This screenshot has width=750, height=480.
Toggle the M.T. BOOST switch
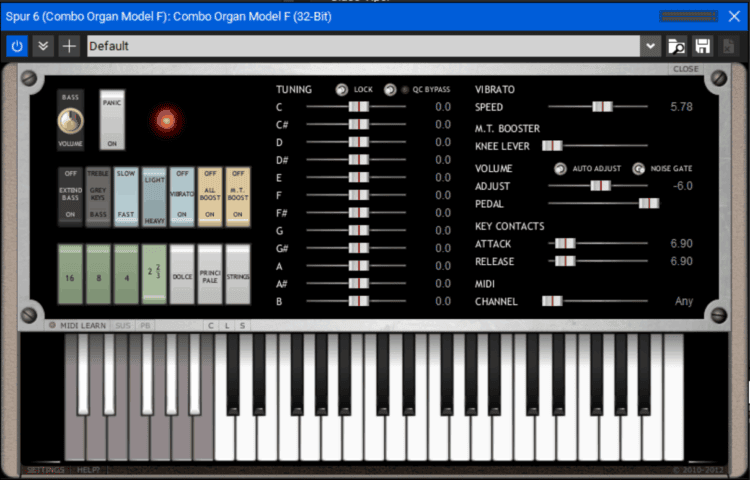238,196
